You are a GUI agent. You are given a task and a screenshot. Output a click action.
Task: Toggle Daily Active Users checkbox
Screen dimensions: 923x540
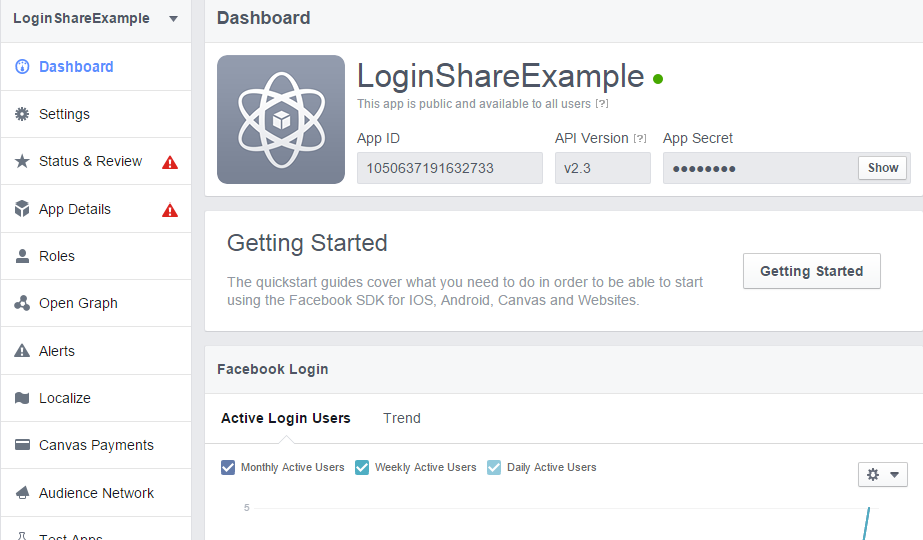pyautogui.click(x=494, y=467)
